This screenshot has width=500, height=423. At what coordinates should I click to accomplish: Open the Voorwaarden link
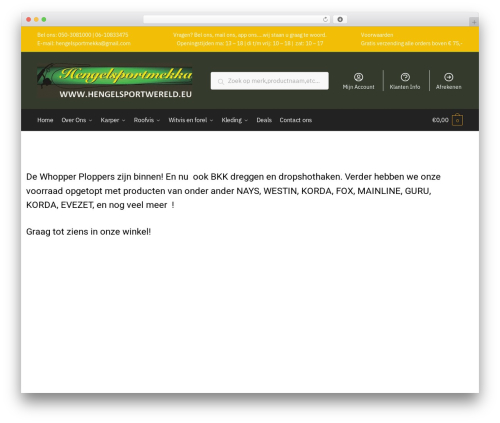coord(377,35)
